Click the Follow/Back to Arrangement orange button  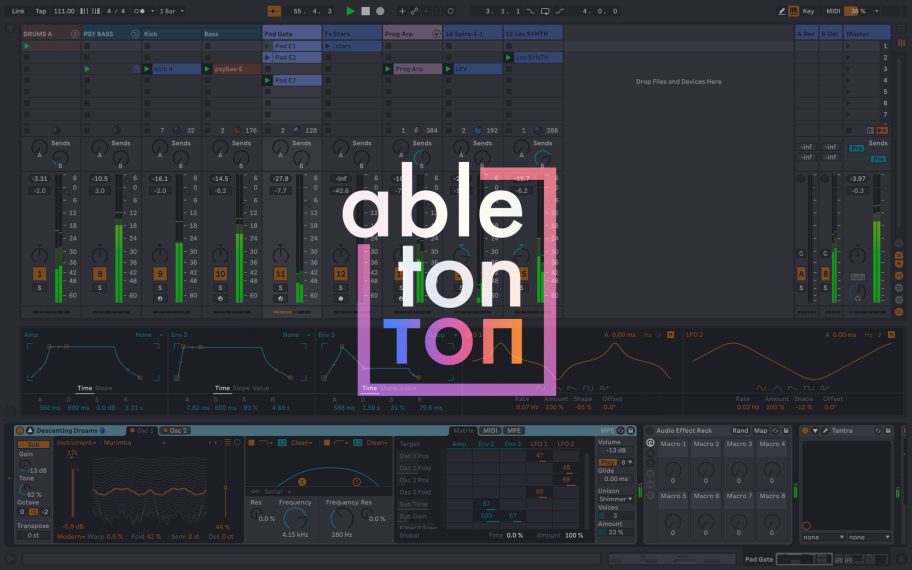[274, 11]
